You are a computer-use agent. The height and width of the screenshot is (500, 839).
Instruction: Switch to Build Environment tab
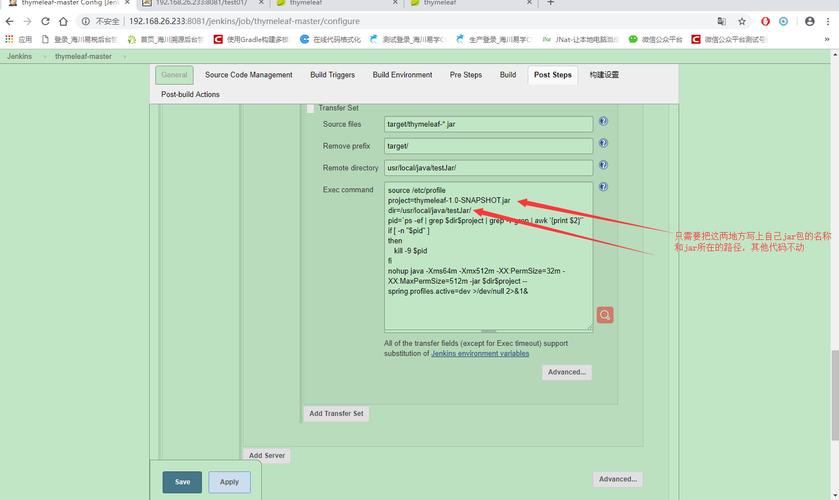pyautogui.click(x=402, y=75)
